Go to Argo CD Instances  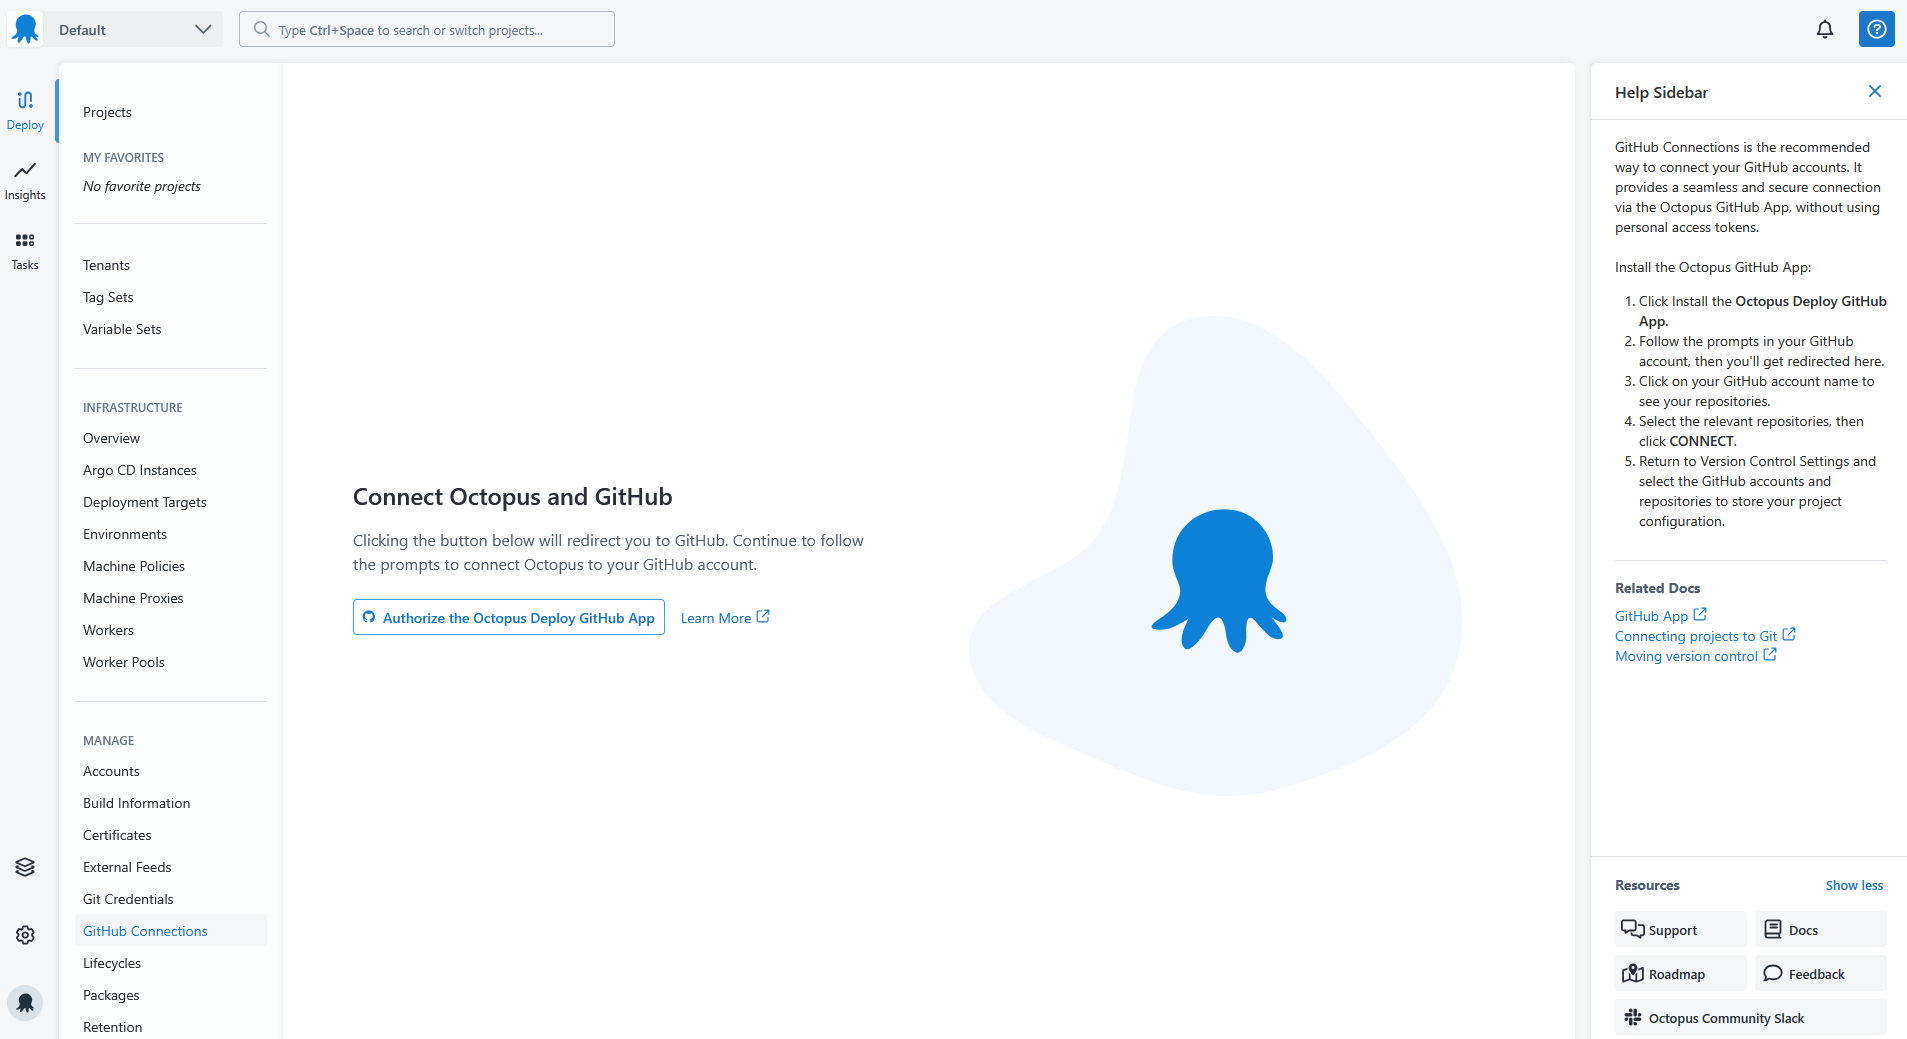pyautogui.click(x=140, y=470)
